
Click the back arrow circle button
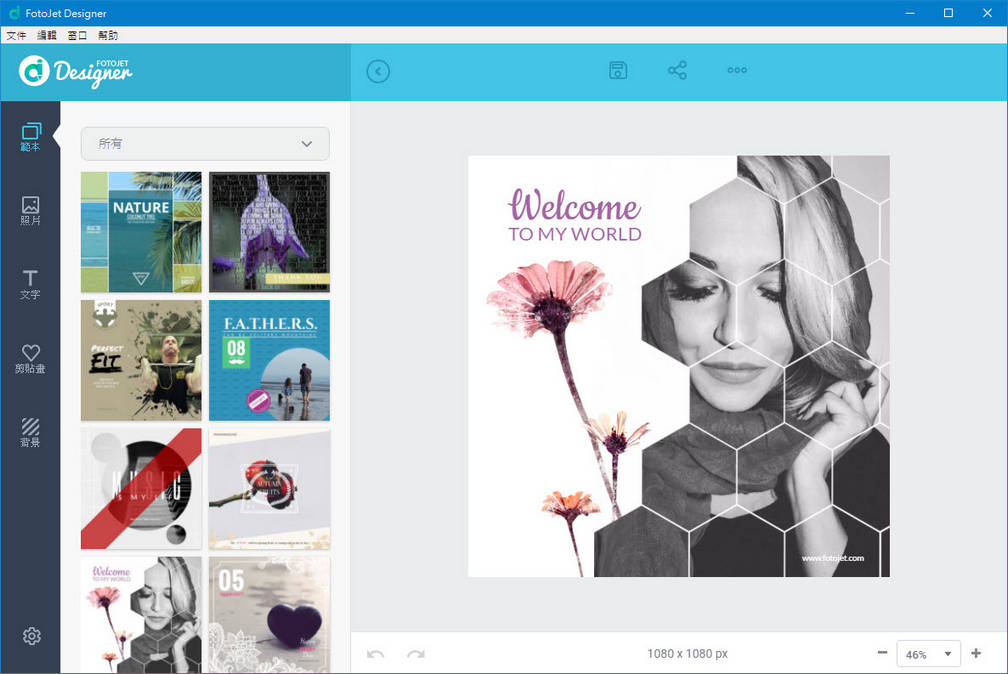(x=378, y=71)
